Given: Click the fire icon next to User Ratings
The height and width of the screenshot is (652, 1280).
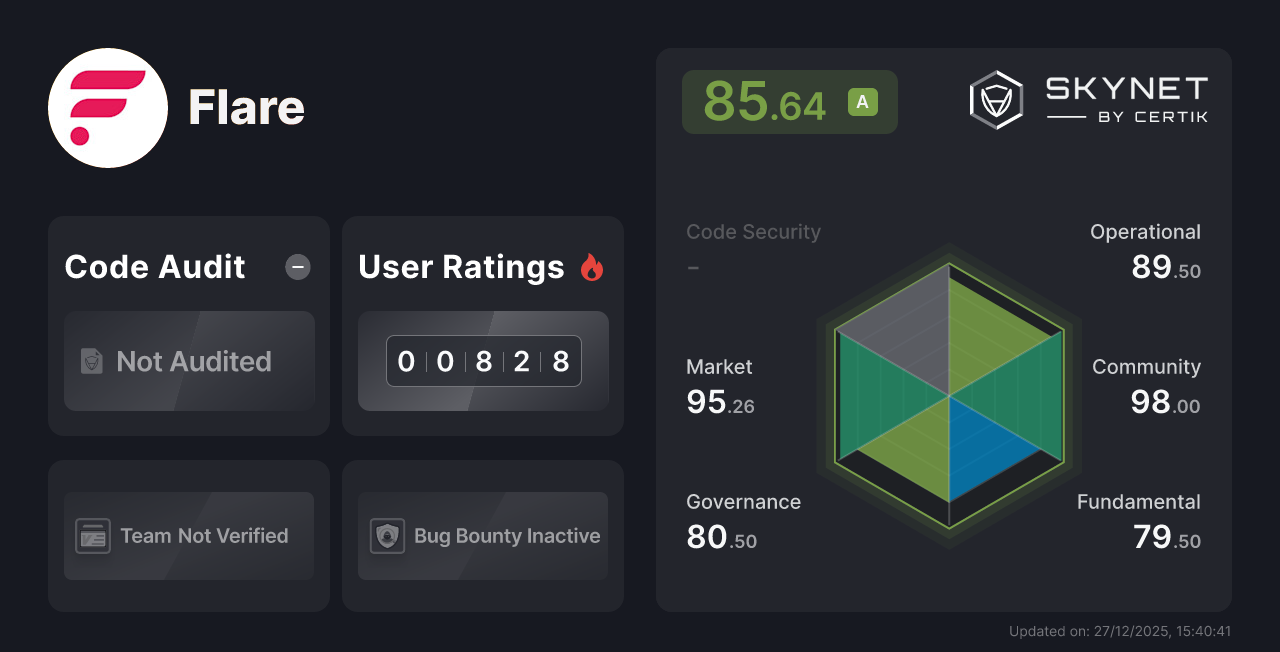Looking at the screenshot, I should coord(592,266).
